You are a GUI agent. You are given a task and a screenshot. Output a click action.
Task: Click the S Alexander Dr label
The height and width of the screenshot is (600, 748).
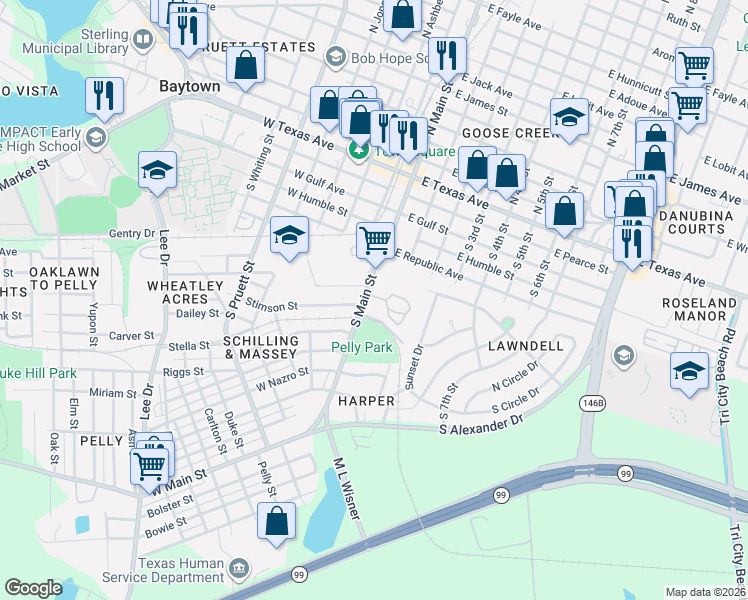pyautogui.click(x=481, y=425)
